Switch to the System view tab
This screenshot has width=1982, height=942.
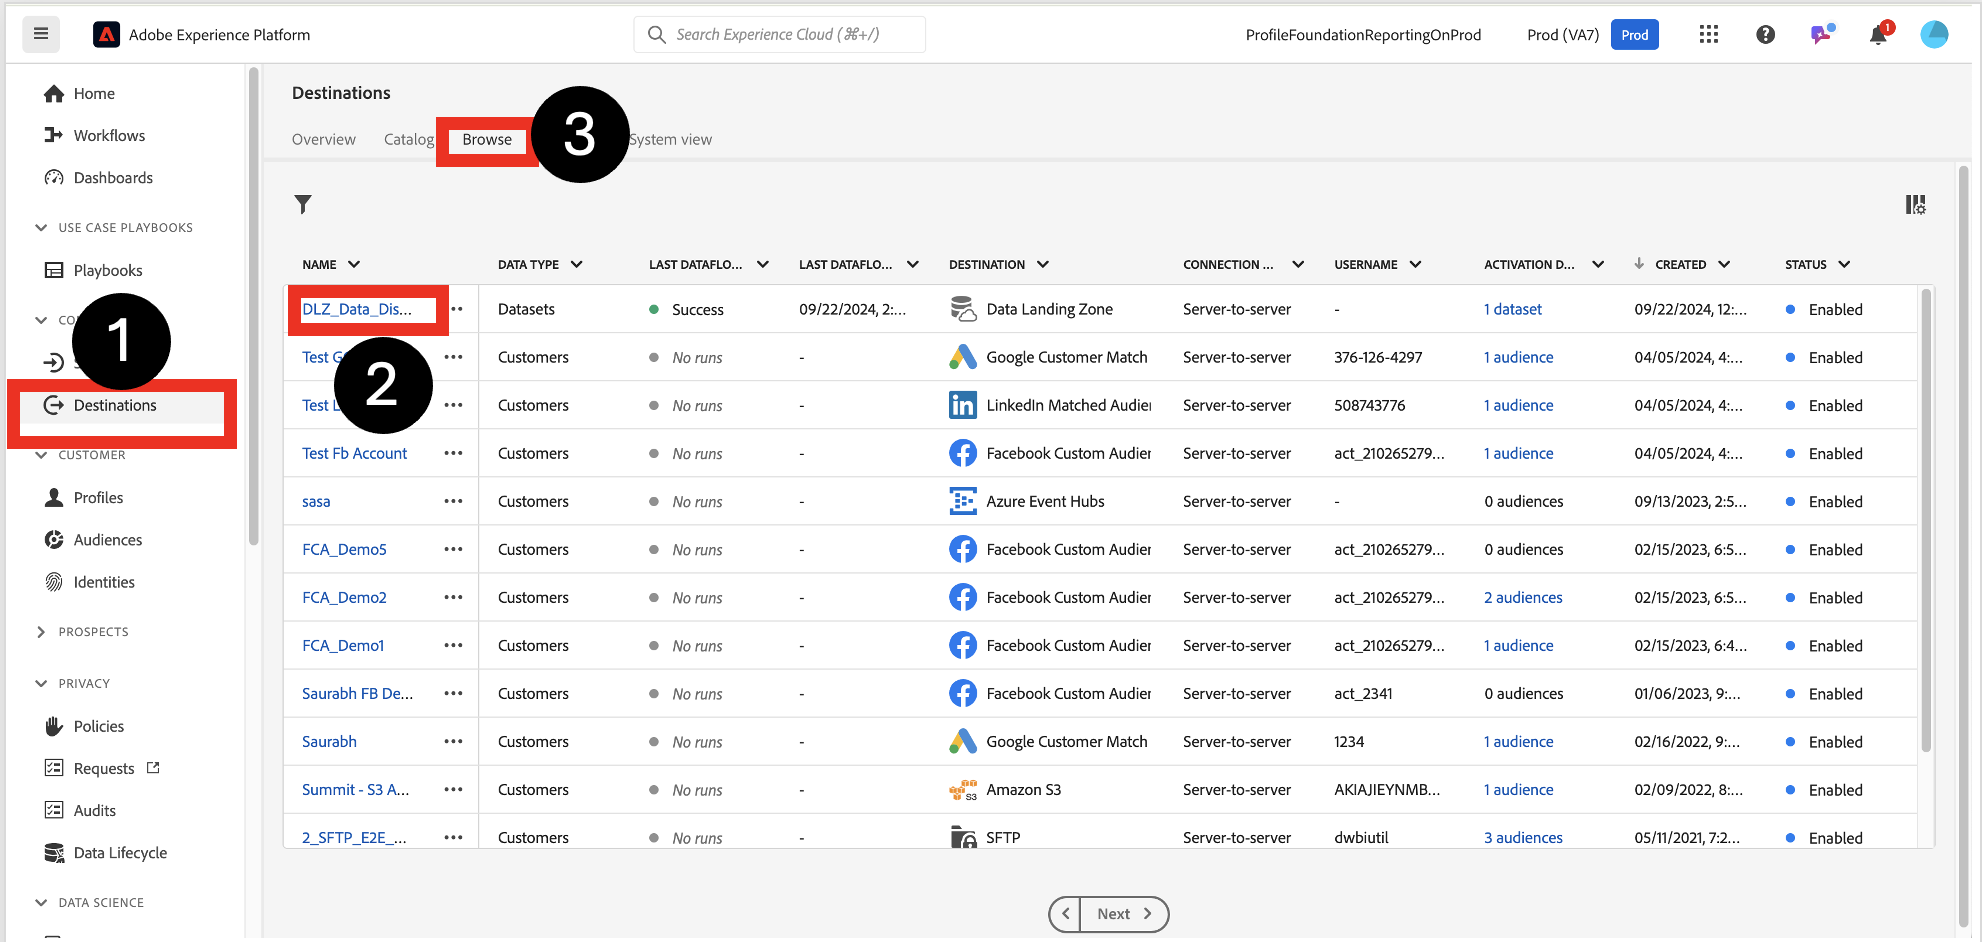click(x=671, y=140)
